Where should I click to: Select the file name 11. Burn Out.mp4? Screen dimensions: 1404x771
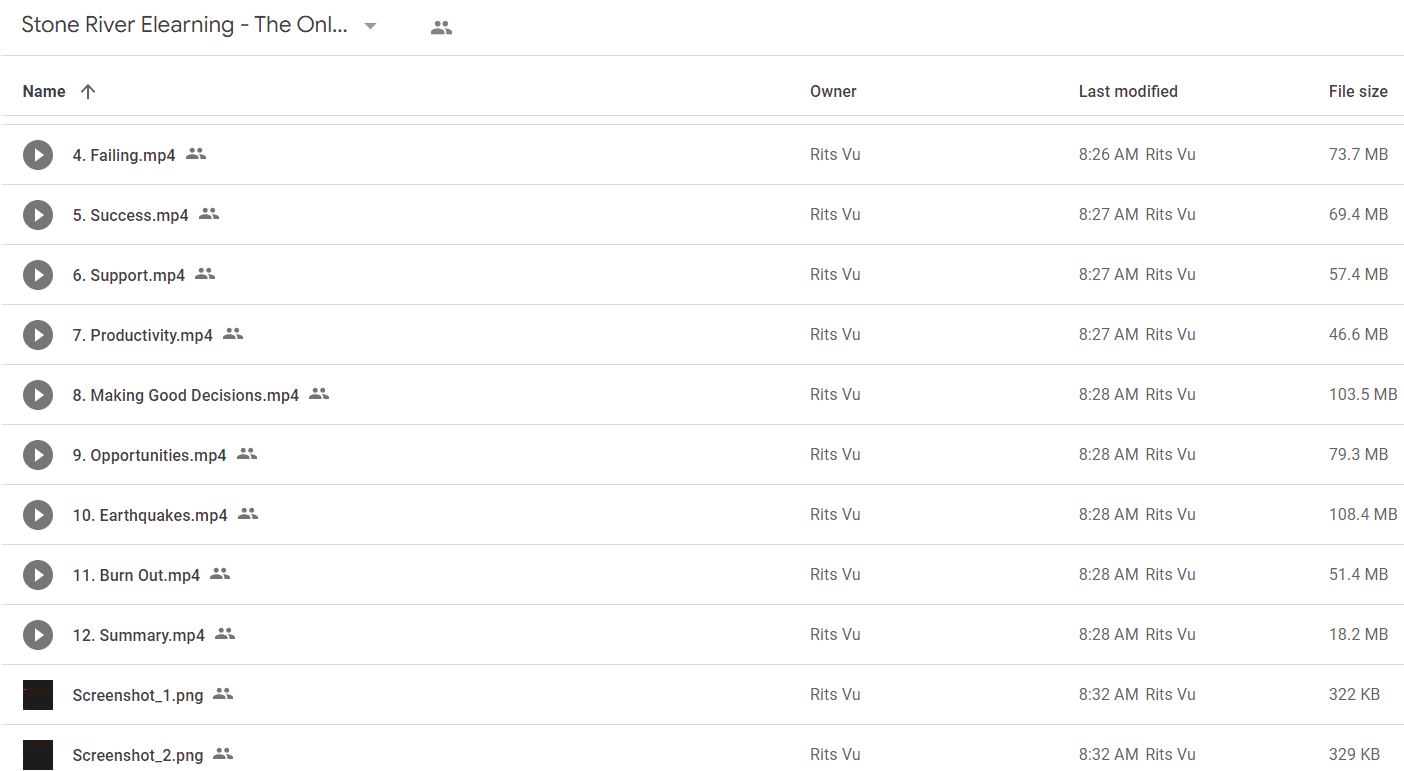pos(136,575)
